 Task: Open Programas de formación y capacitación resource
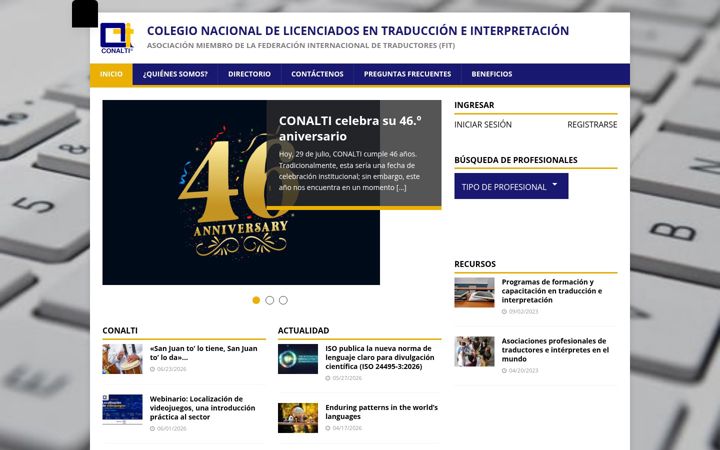point(551,291)
